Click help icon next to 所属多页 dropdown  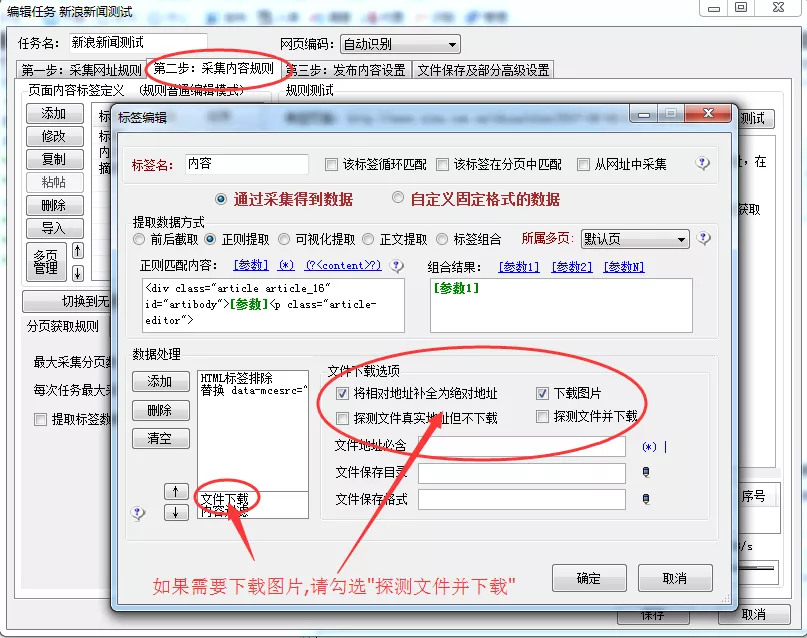pyautogui.click(x=703, y=239)
